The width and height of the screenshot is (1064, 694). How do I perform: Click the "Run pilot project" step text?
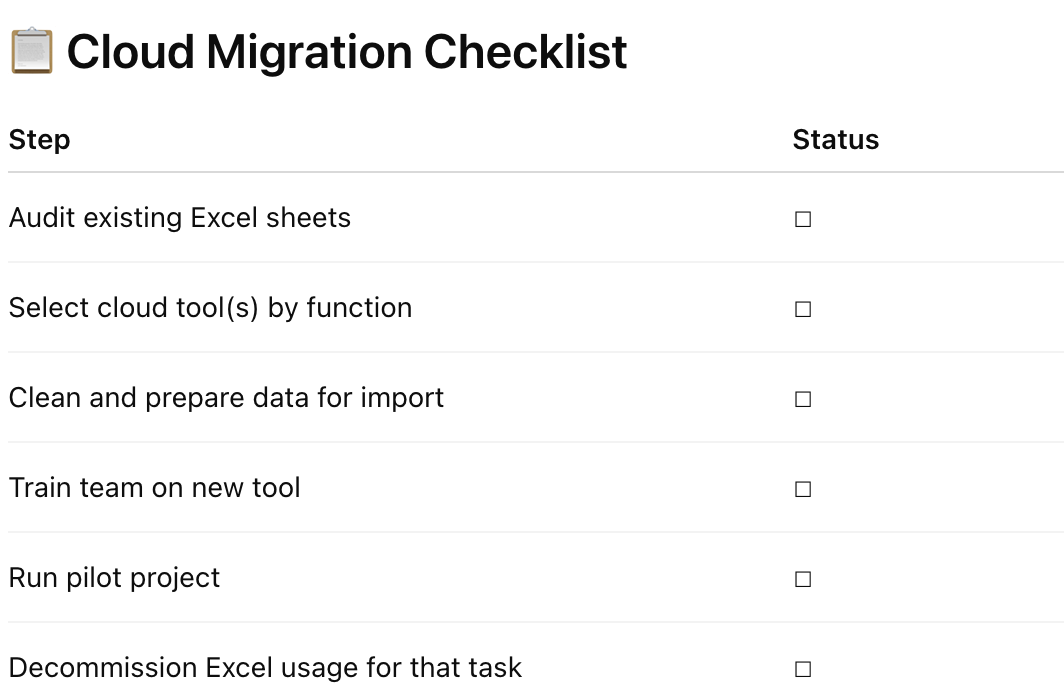115,578
